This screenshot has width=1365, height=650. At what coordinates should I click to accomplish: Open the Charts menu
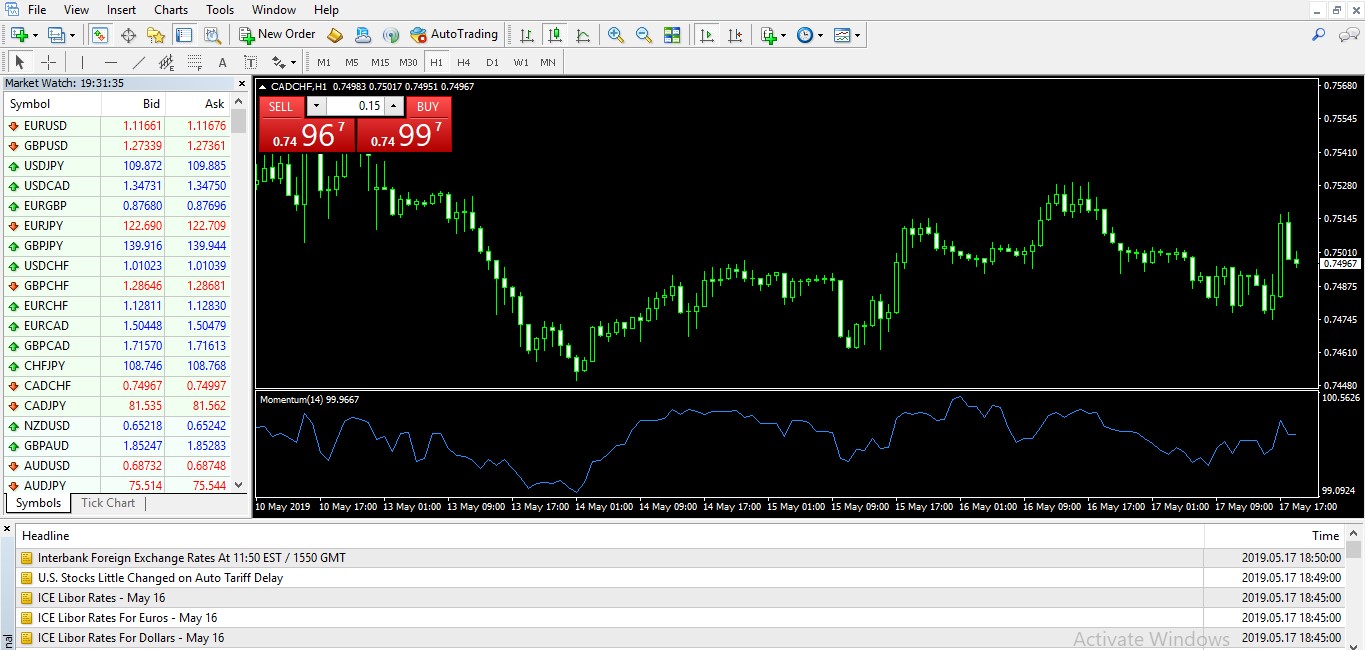coord(171,10)
